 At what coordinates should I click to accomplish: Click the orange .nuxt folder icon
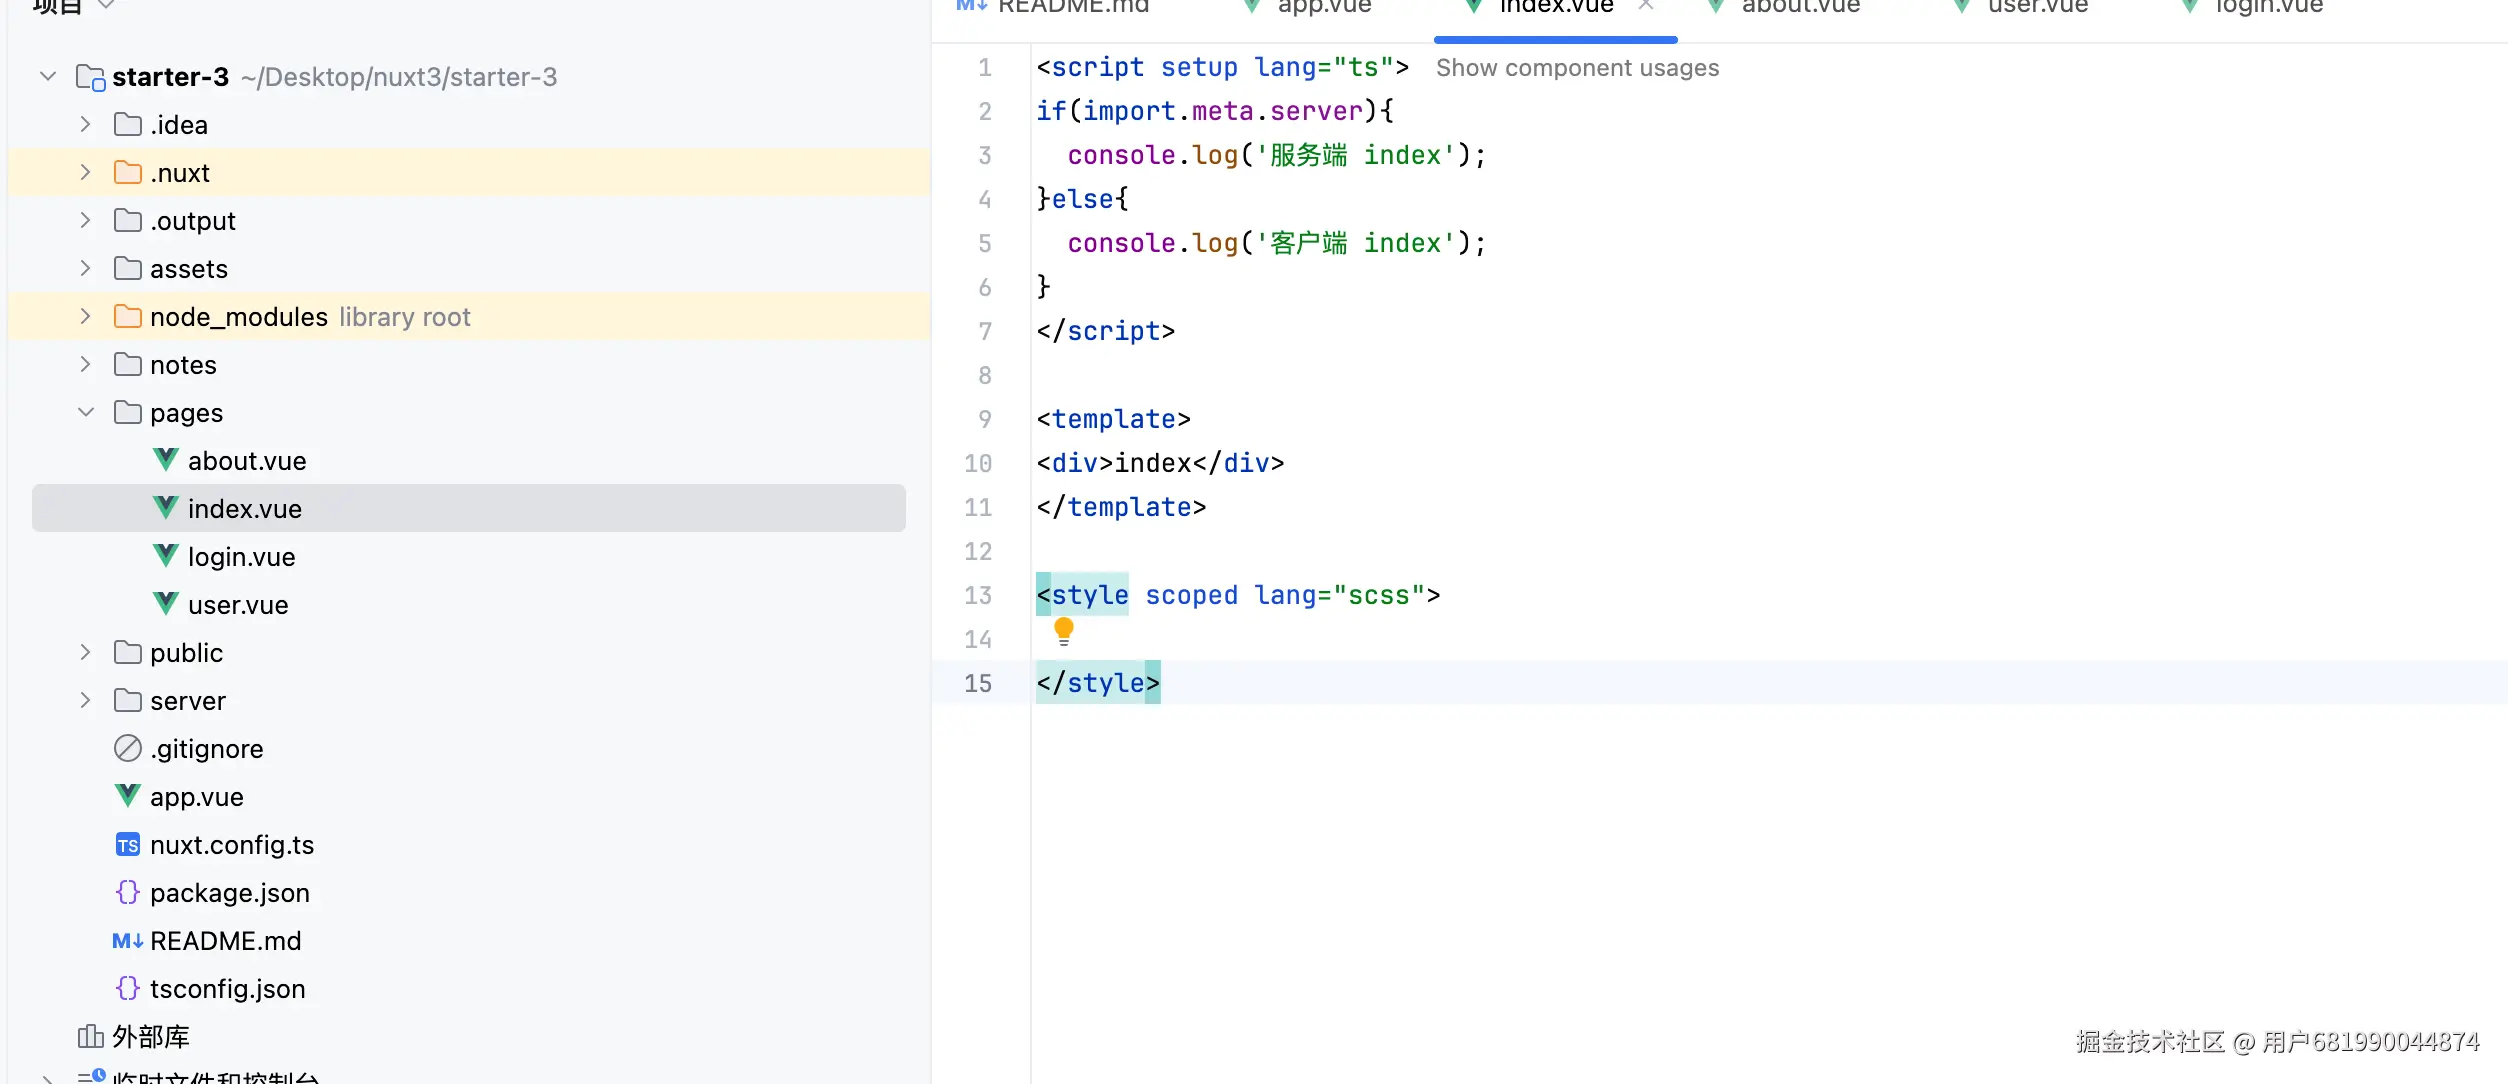click(x=127, y=172)
